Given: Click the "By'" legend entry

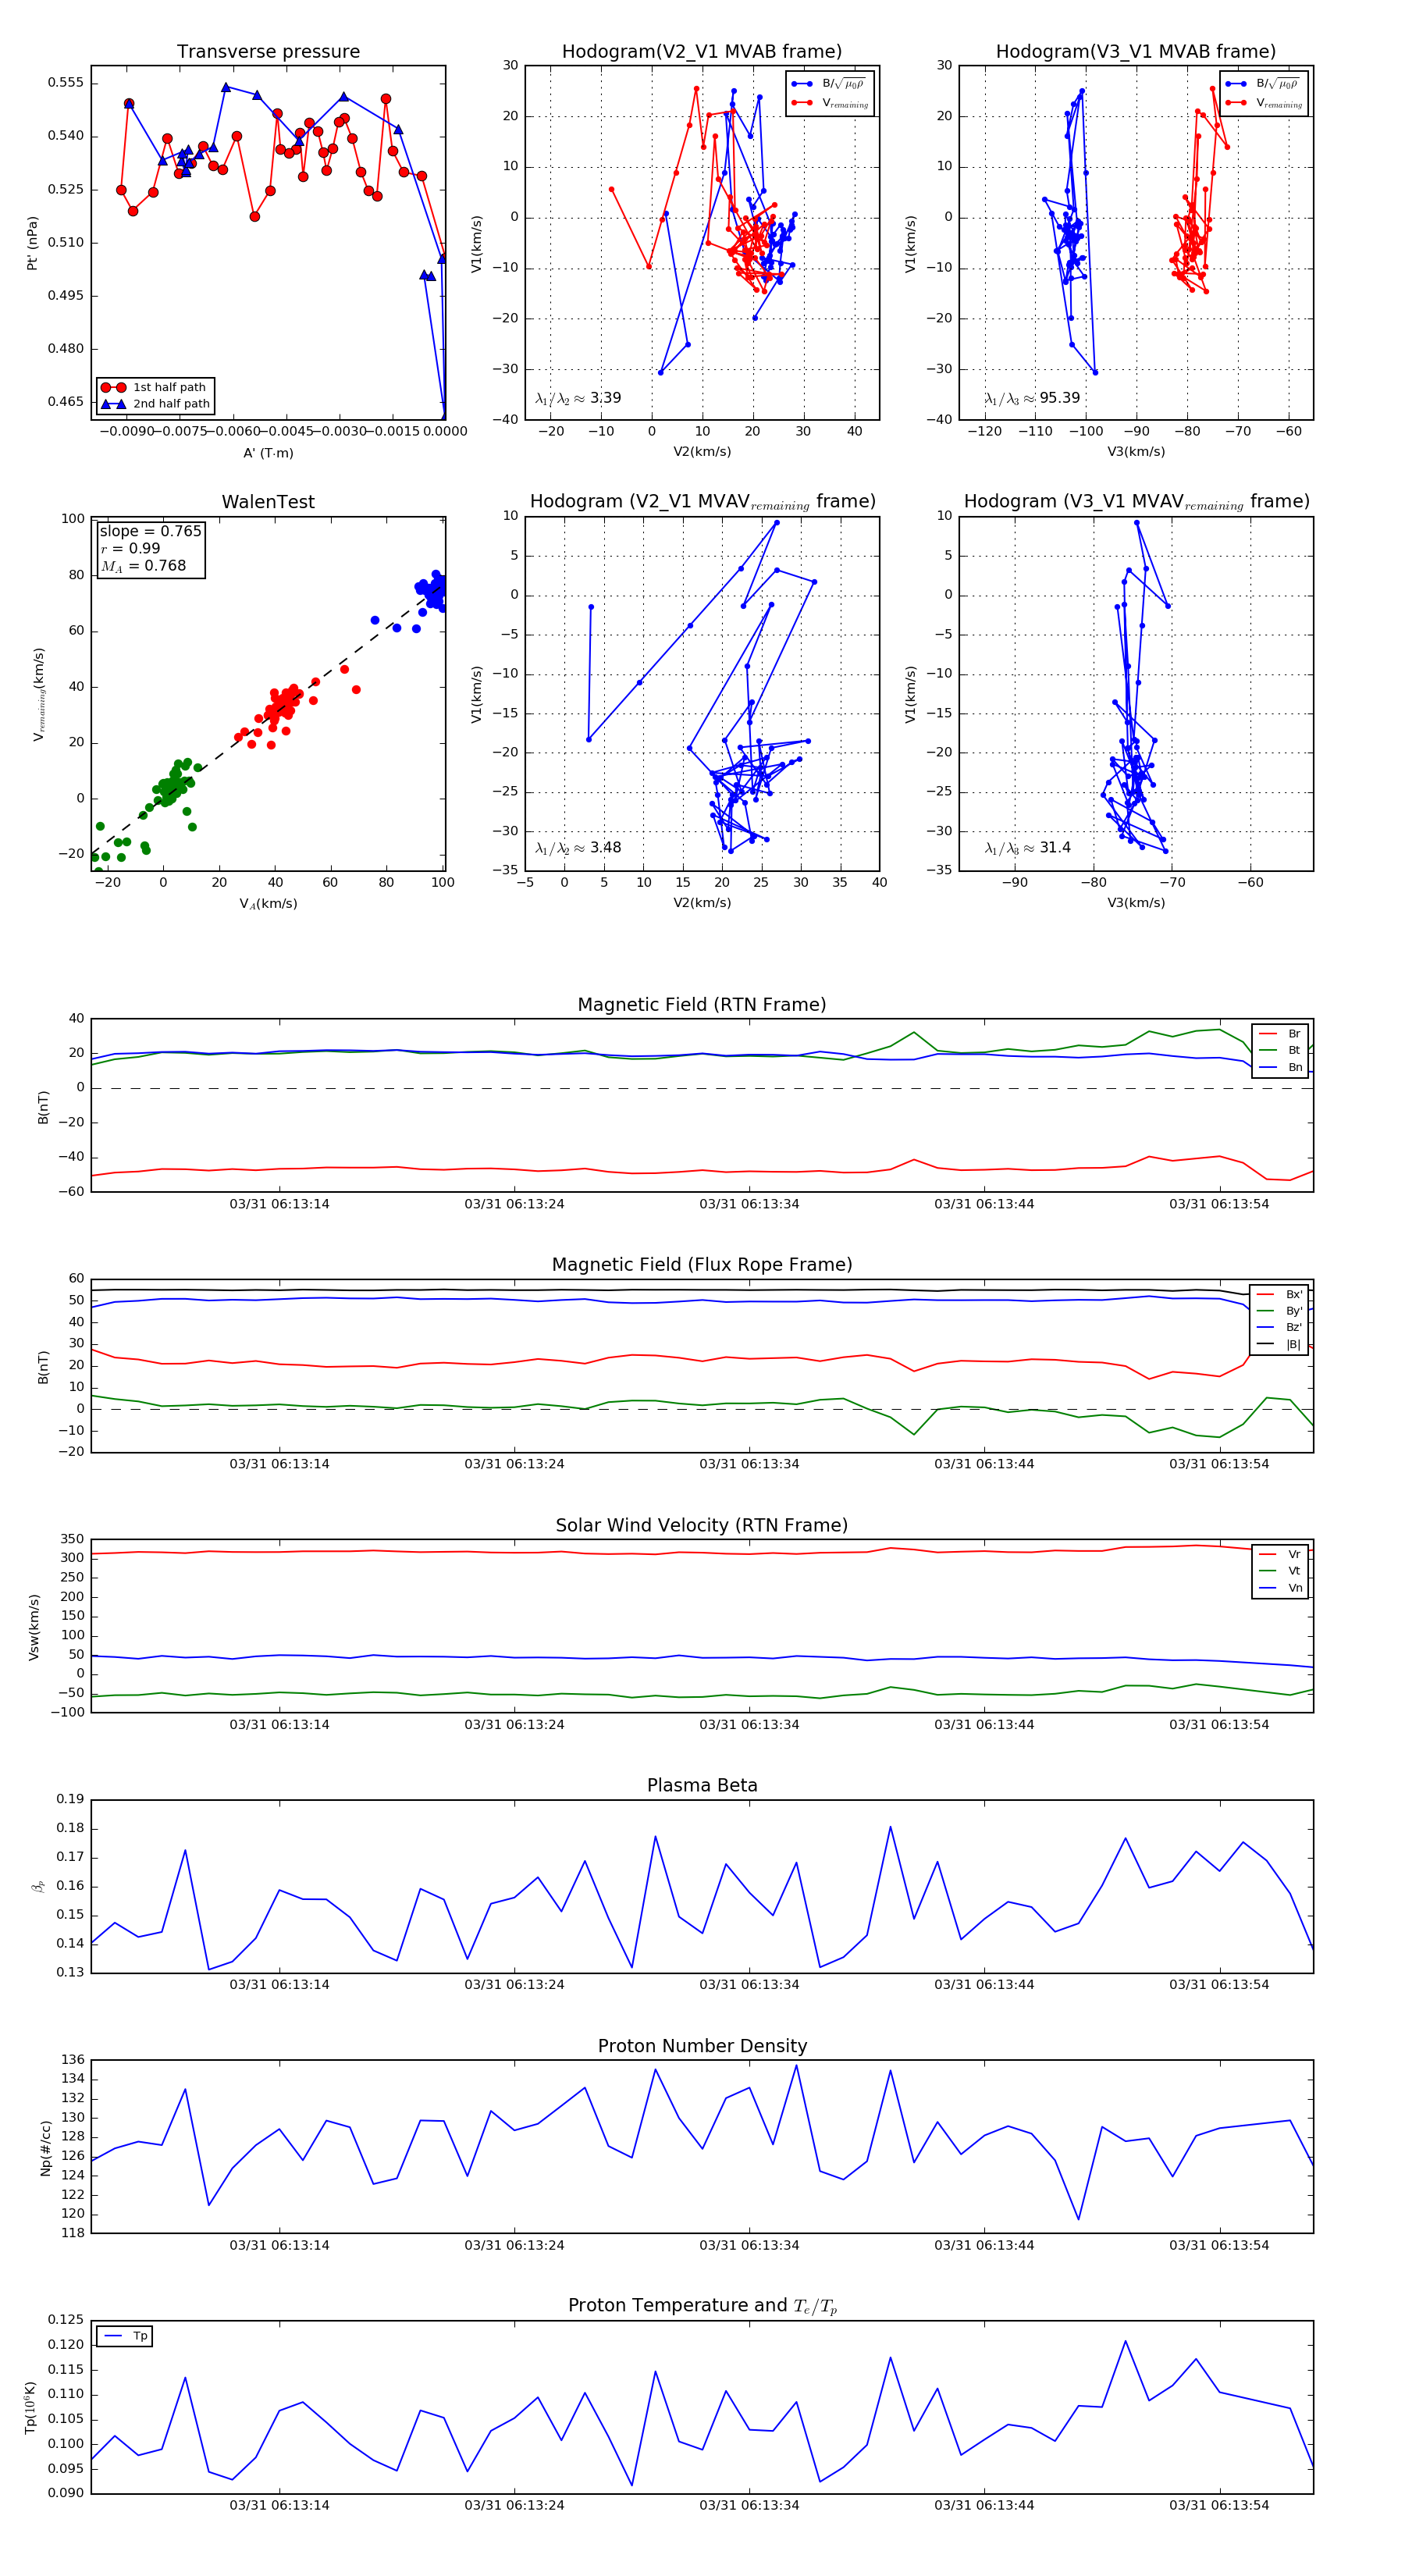Looking at the screenshot, I should coord(1280,1311).
